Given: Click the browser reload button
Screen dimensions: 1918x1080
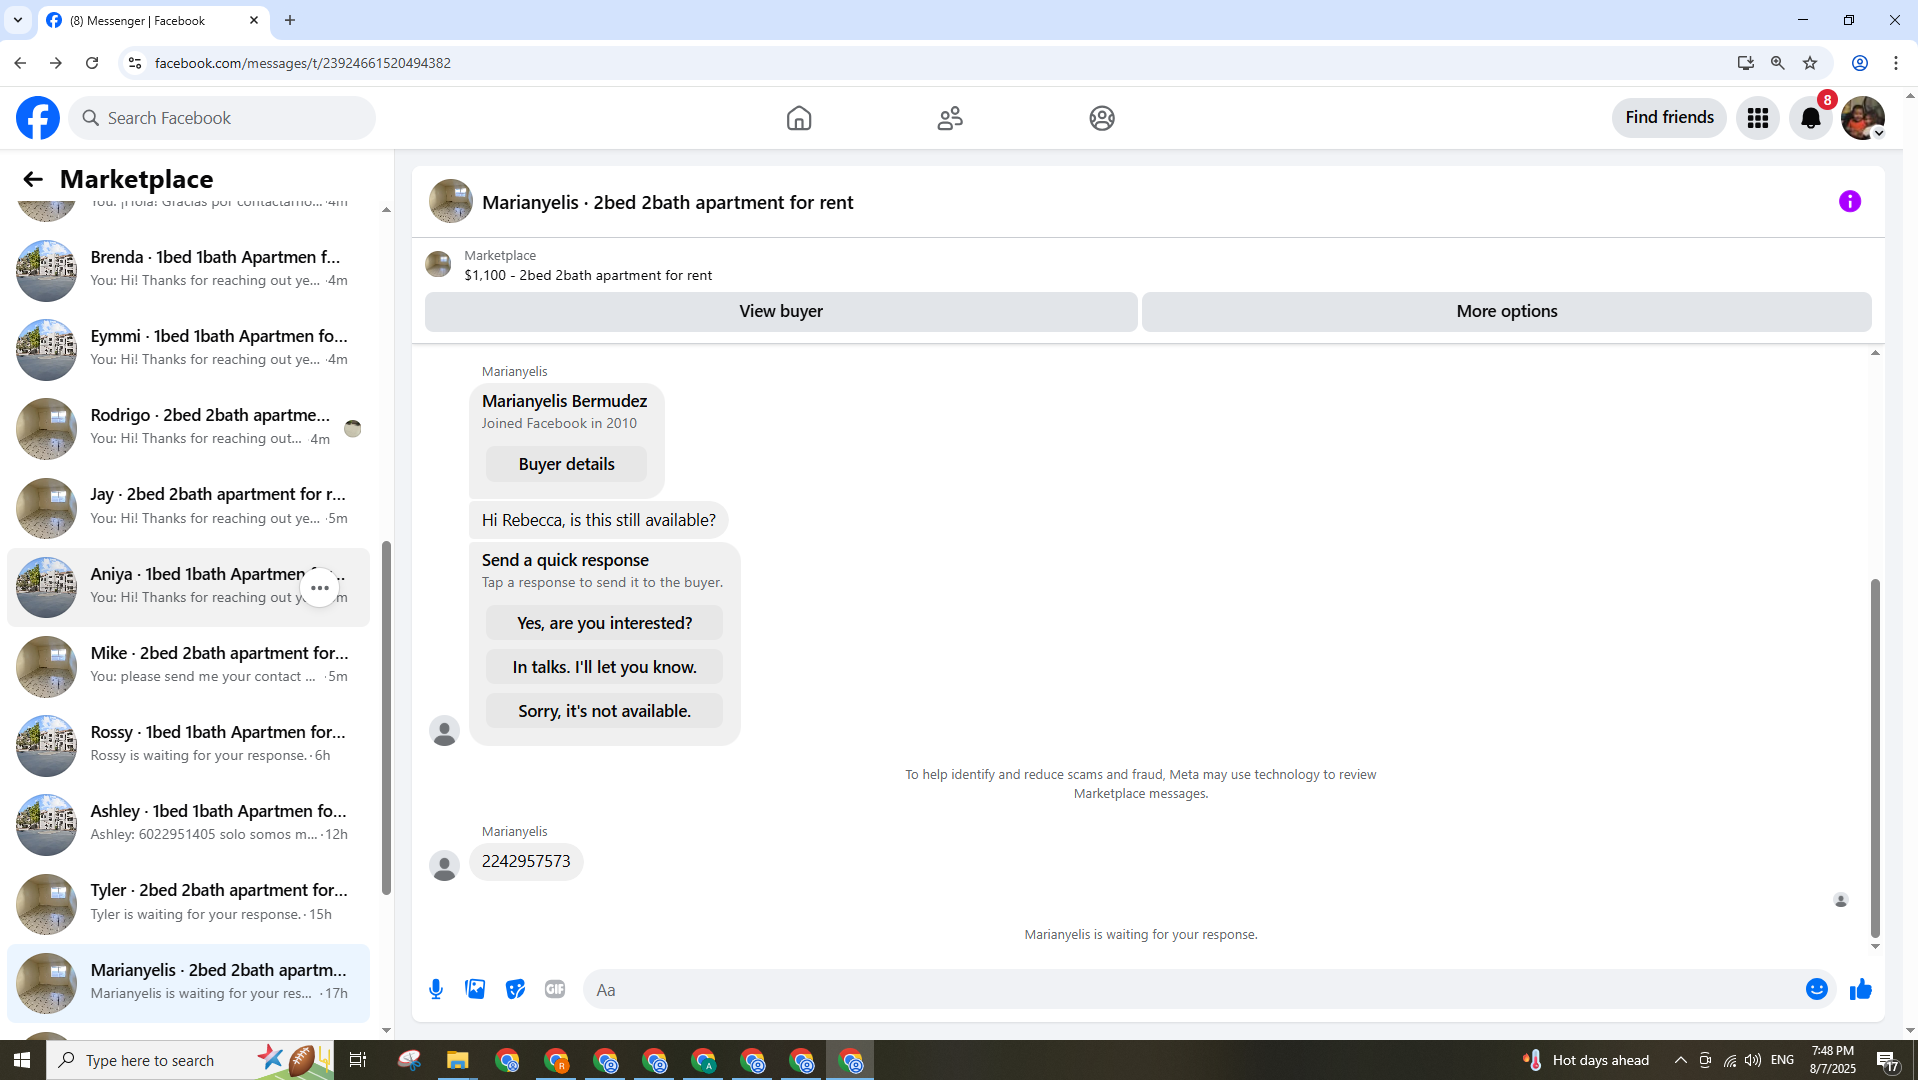Looking at the screenshot, I should pos(92,63).
